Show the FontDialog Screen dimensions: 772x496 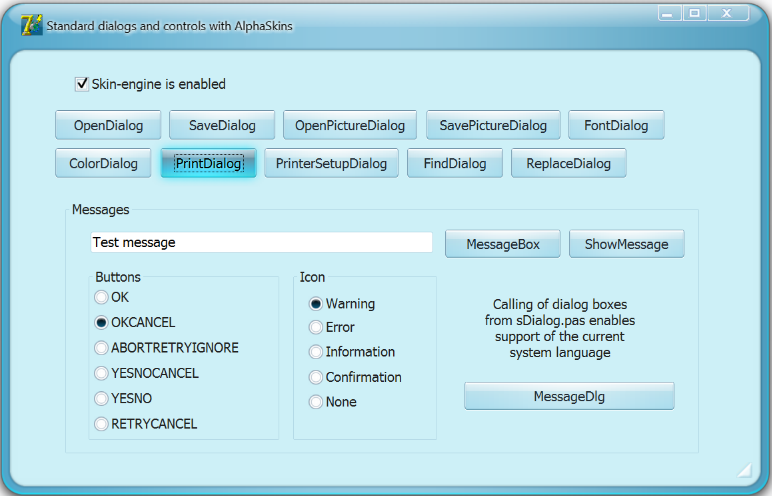pyautogui.click(x=616, y=126)
